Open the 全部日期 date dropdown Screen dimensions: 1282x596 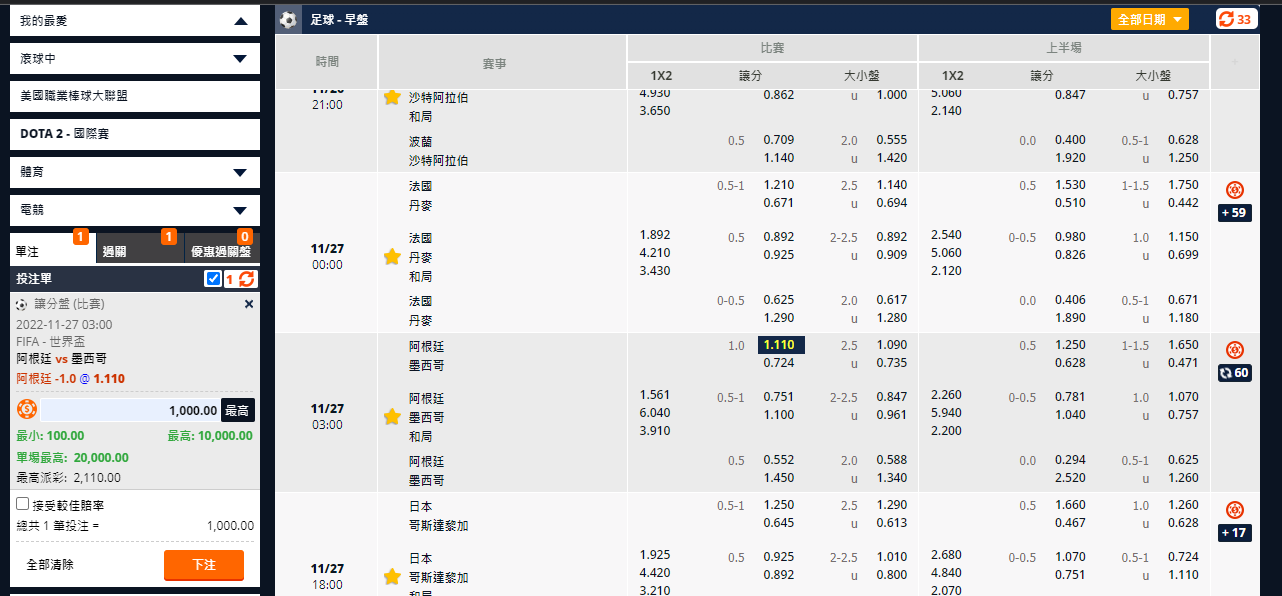point(1149,20)
